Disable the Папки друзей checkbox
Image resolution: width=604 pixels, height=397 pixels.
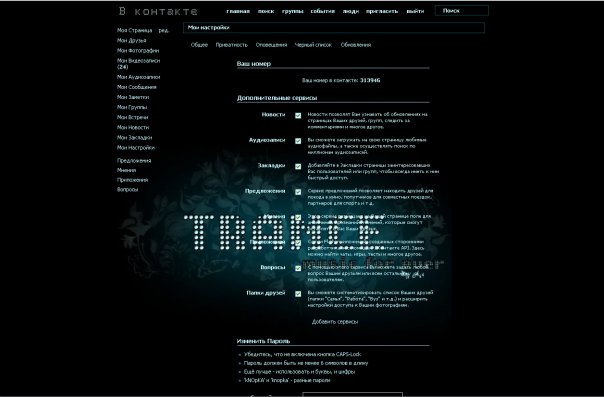298,294
